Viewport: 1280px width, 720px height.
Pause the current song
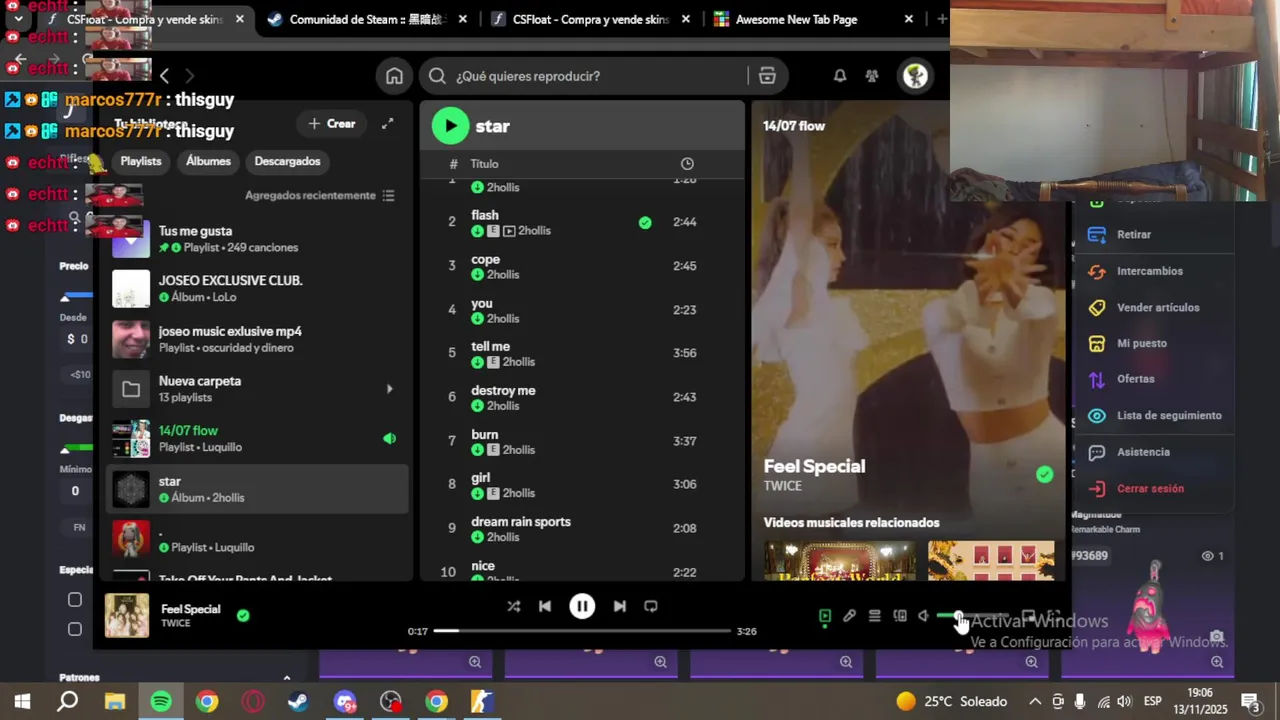coord(582,606)
